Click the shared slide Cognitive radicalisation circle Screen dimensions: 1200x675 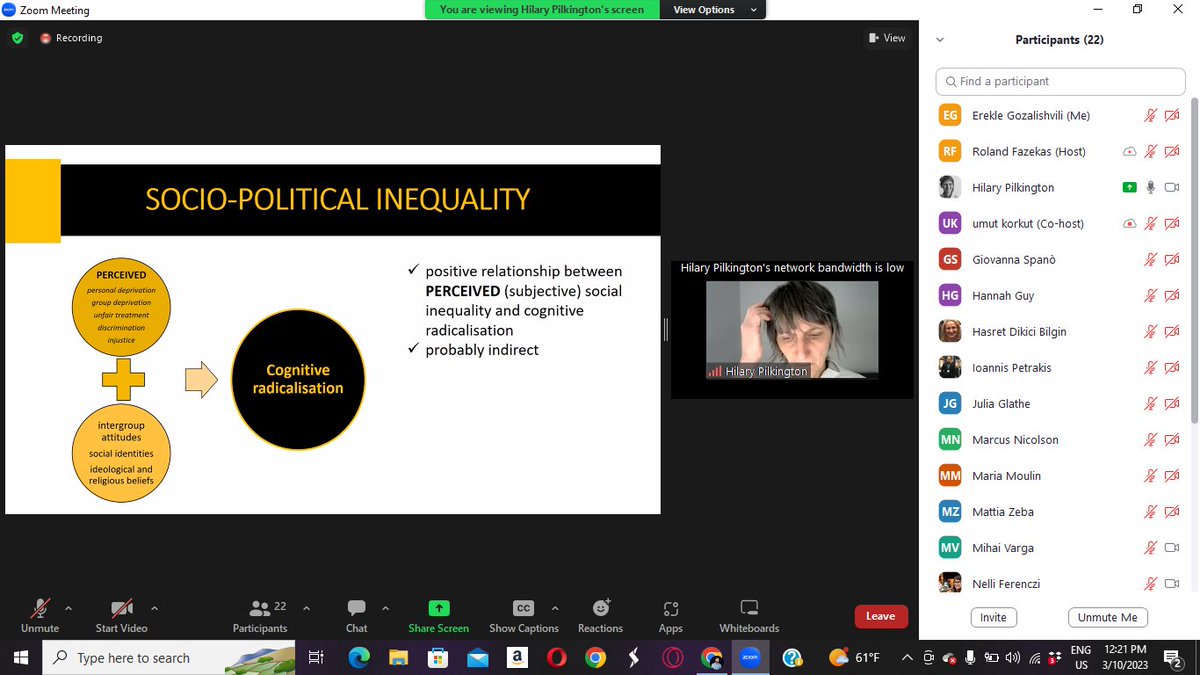pos(298,379)
